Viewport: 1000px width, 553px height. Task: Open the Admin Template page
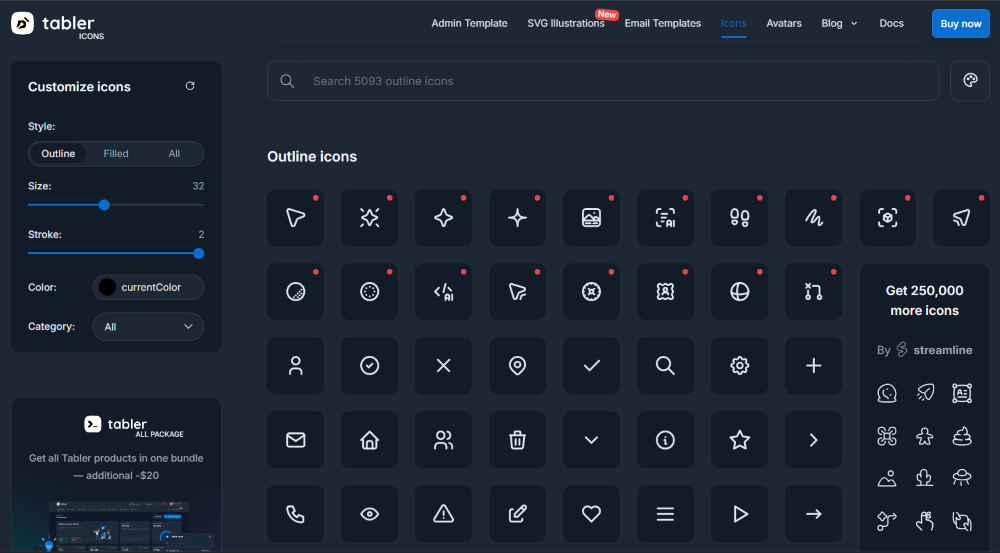tap(469, 24)
